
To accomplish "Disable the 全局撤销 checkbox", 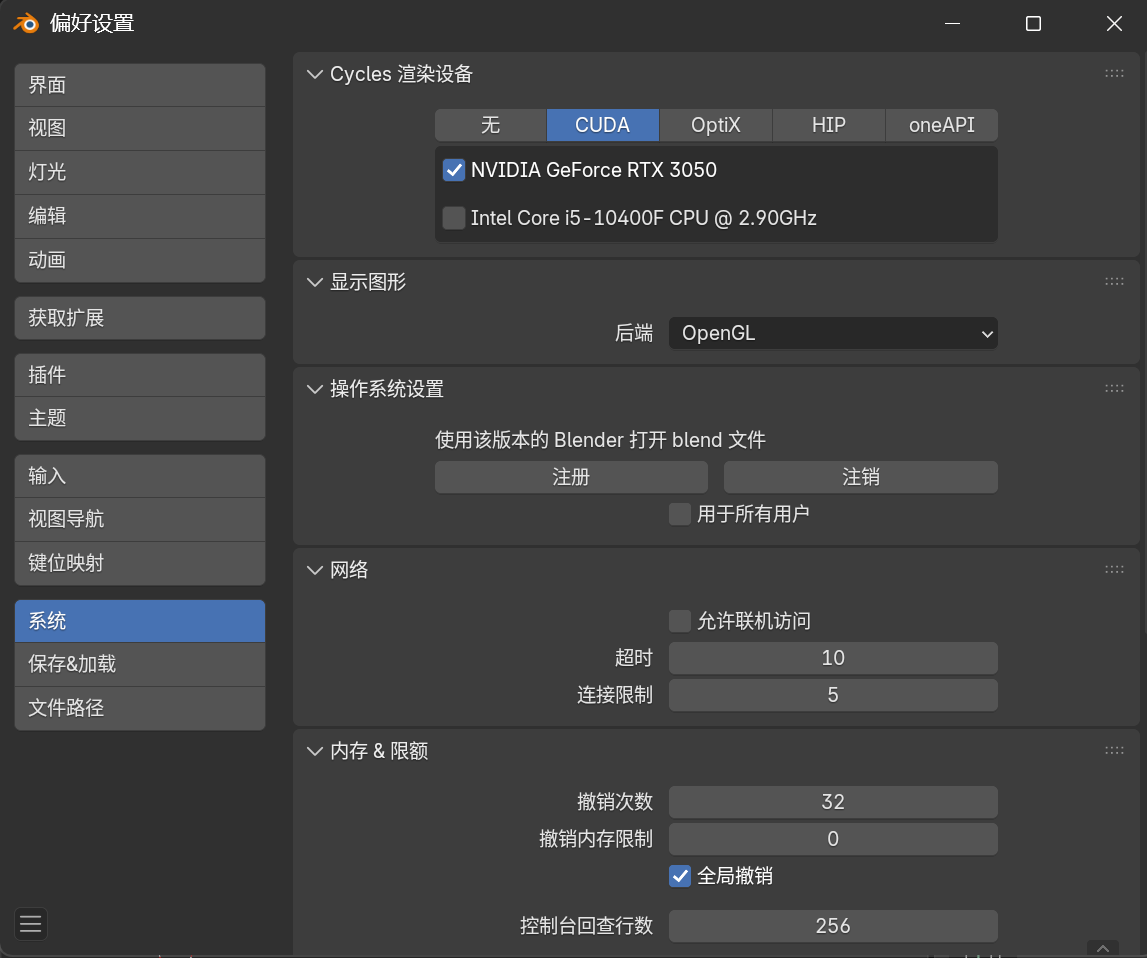I will pyautogui.click(x=680, y=875).
